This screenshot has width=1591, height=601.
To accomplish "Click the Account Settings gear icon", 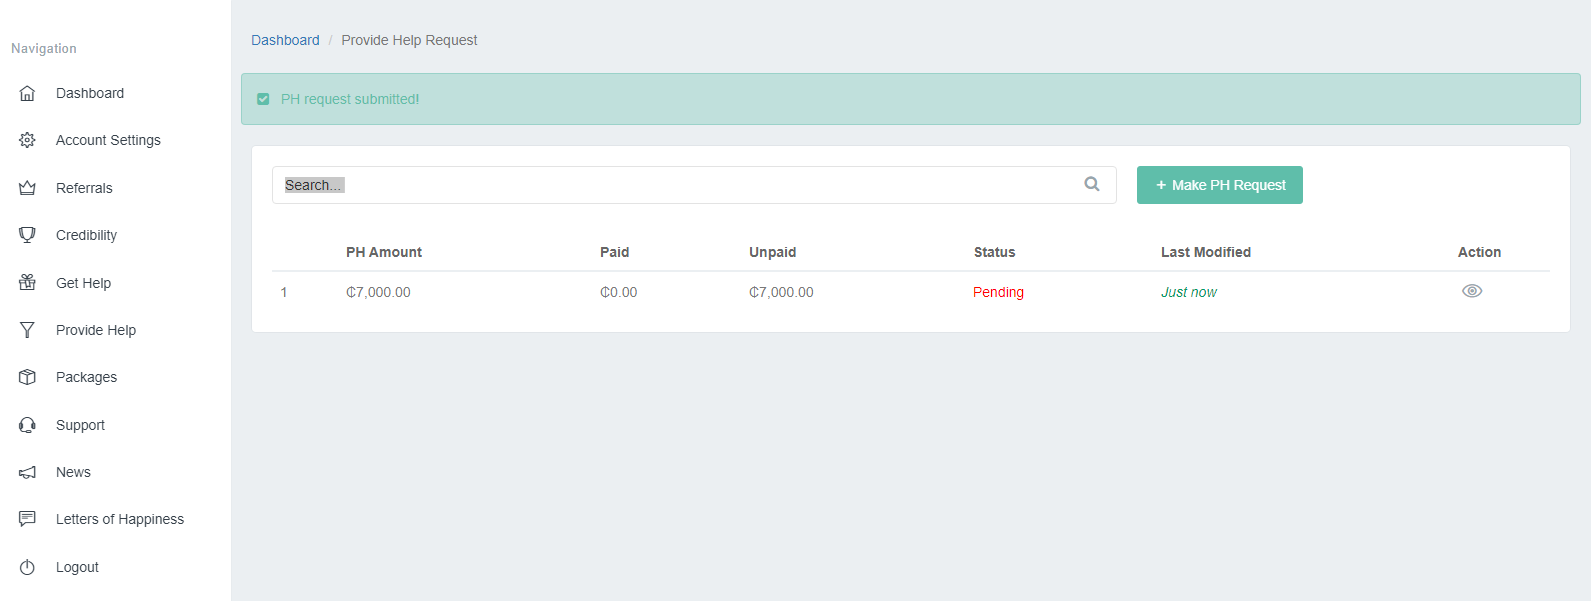I will [27, 140].
